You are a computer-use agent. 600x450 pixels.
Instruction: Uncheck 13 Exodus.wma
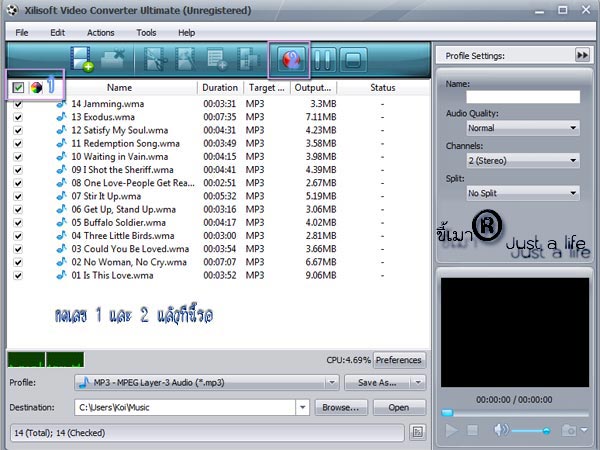click(18, 117)
